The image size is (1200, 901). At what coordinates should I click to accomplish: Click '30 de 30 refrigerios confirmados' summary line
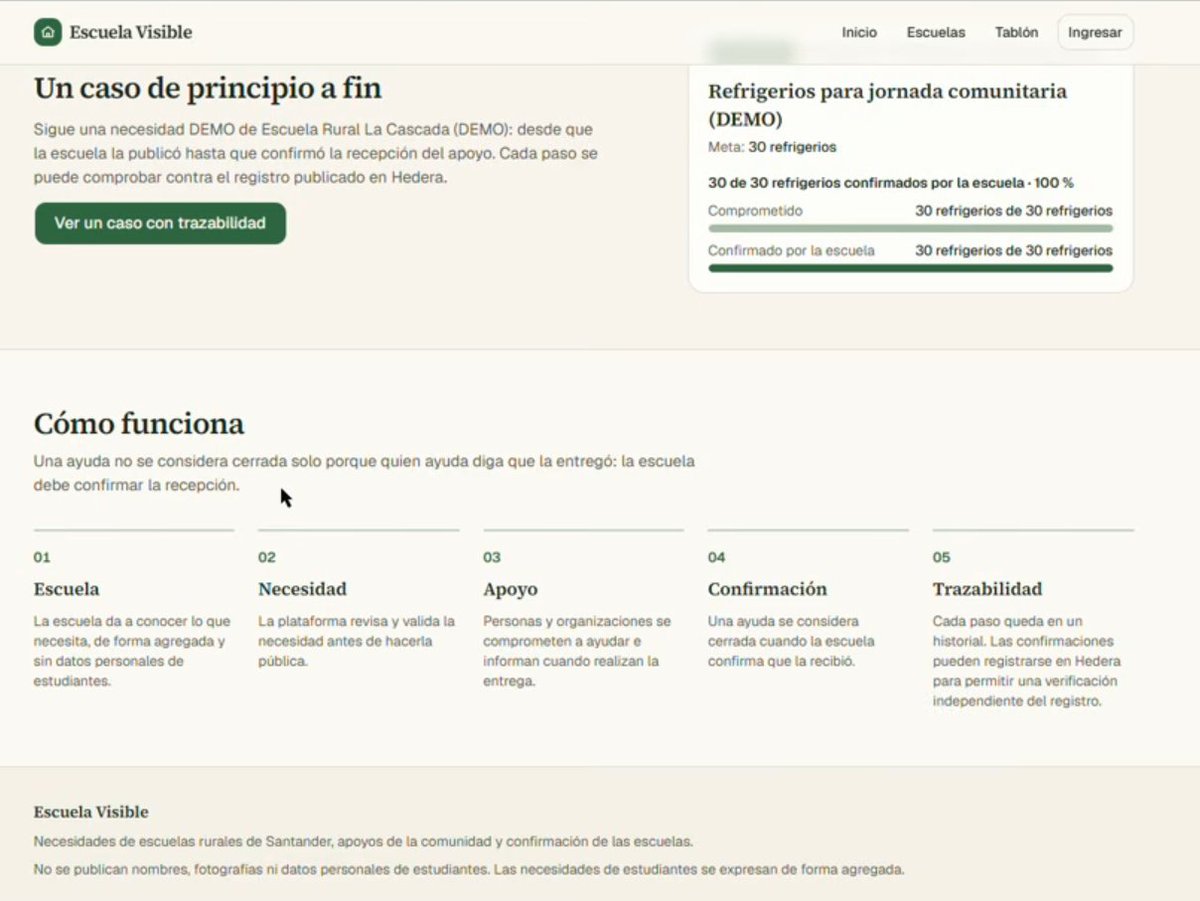[x=891, y=183]
